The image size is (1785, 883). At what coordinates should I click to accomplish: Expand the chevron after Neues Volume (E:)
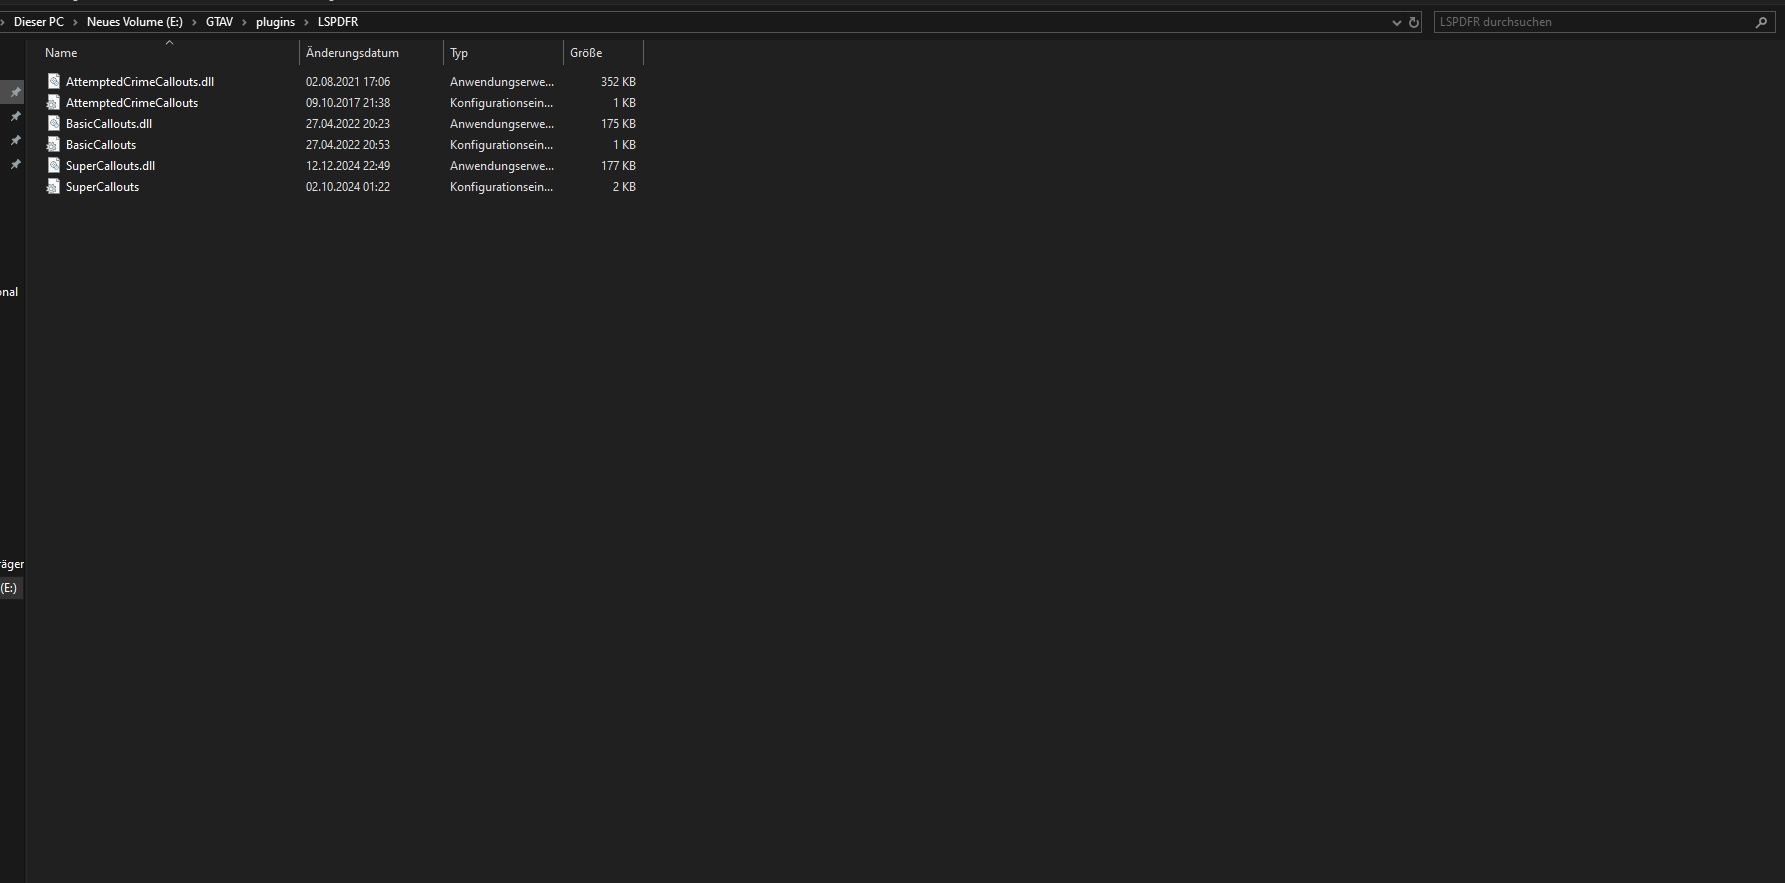click(x=194, y=22)
